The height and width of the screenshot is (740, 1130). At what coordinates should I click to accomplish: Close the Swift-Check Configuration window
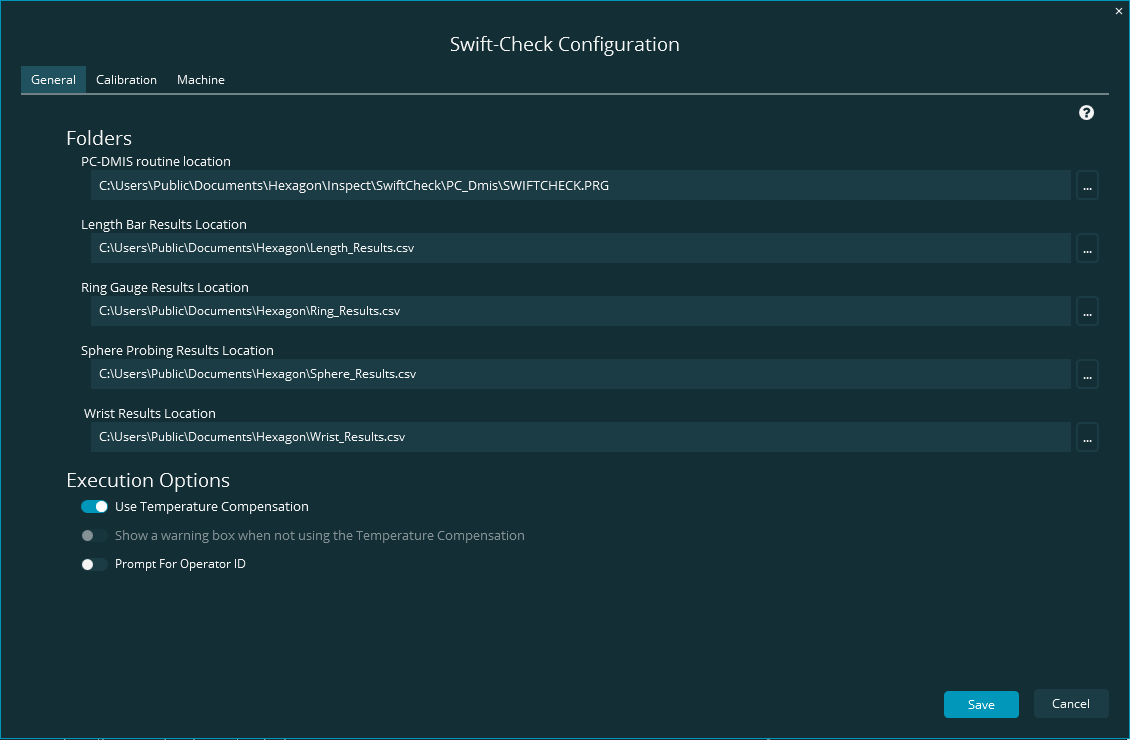coord(1118,11)
